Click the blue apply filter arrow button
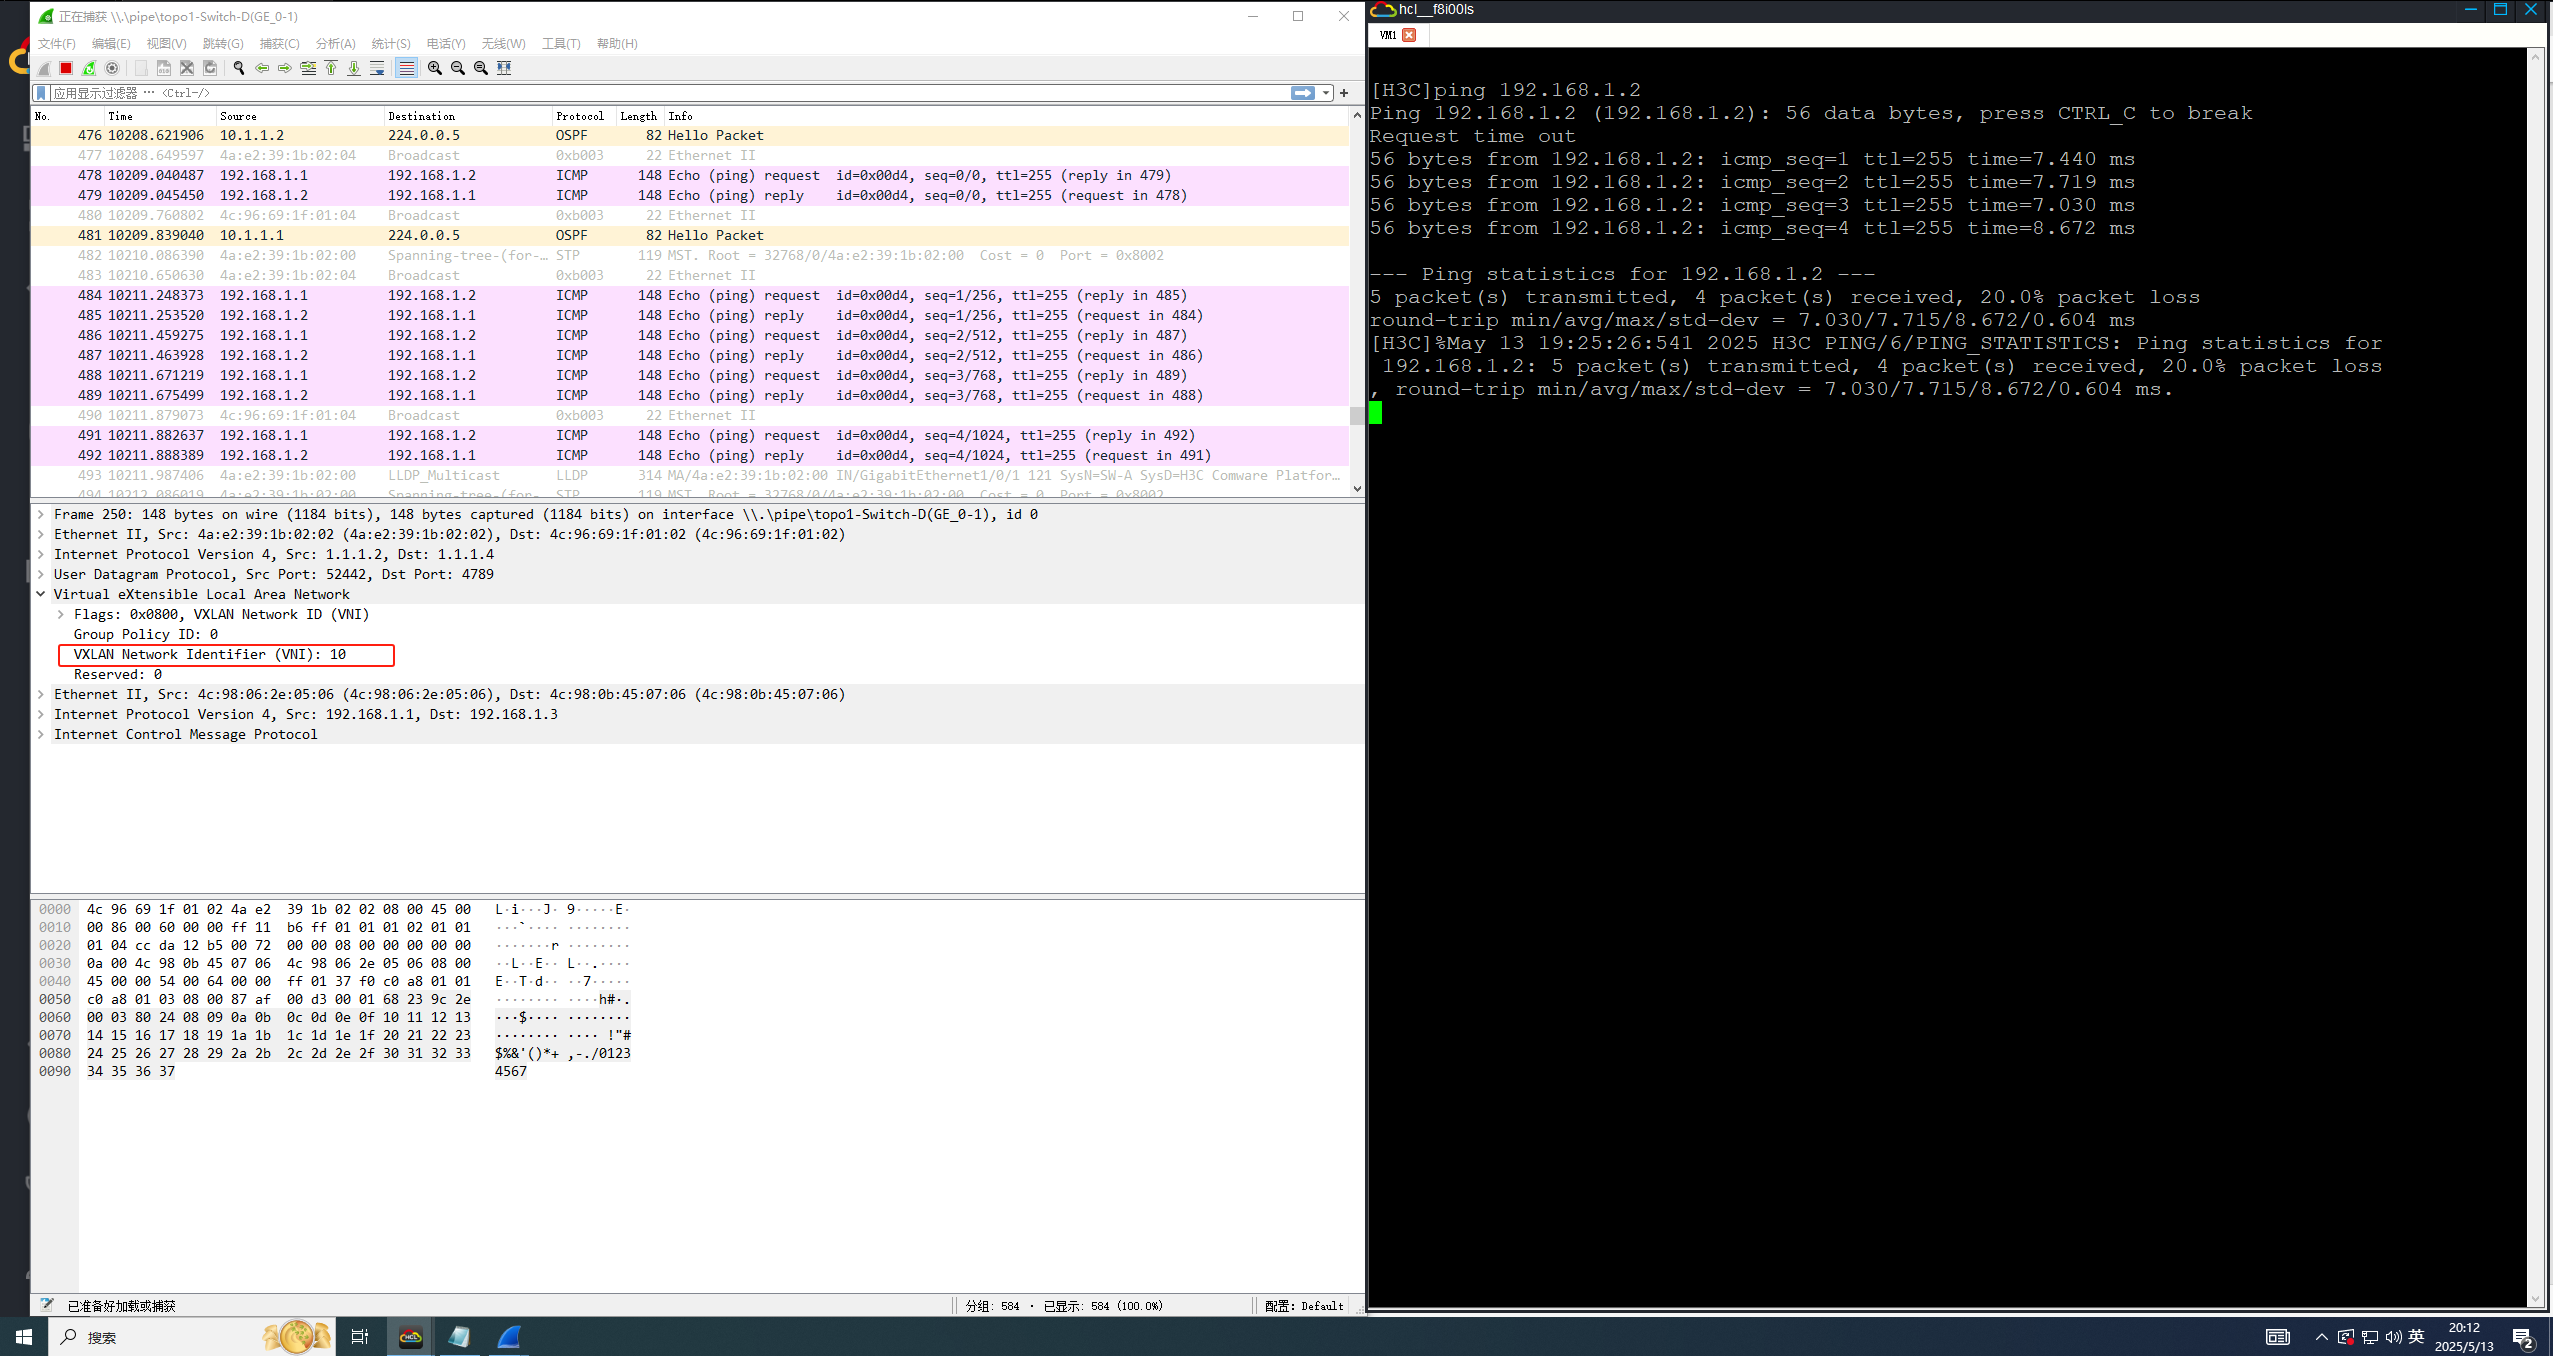 1302,93
